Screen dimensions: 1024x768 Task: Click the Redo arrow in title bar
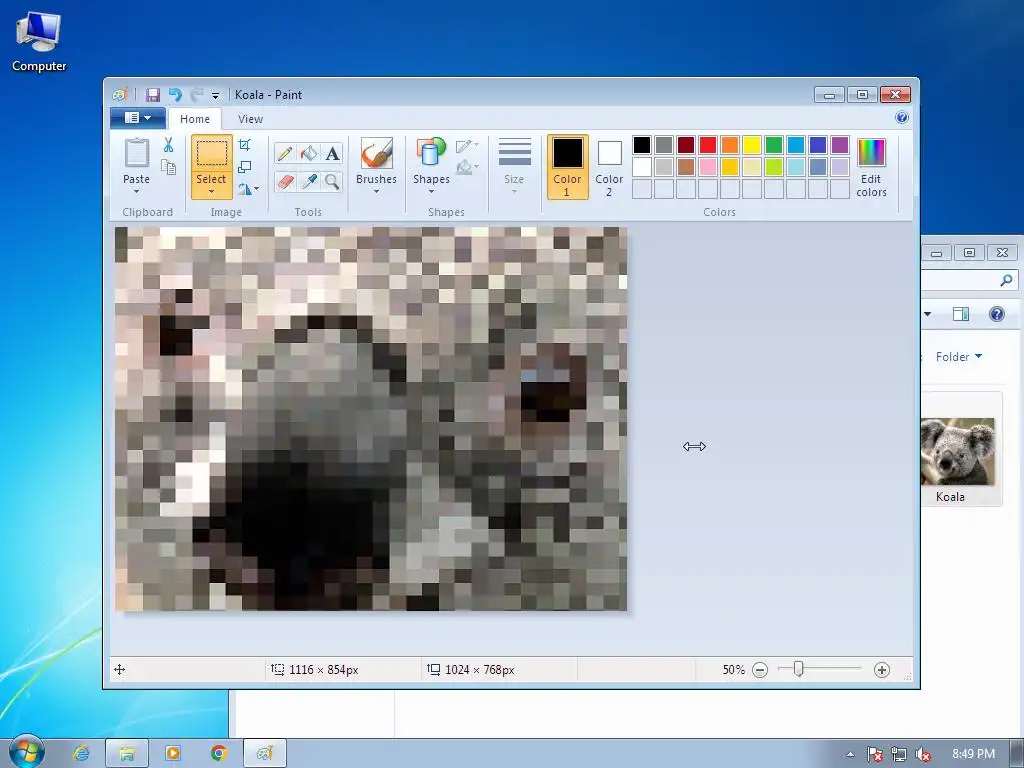click(197, 95)
